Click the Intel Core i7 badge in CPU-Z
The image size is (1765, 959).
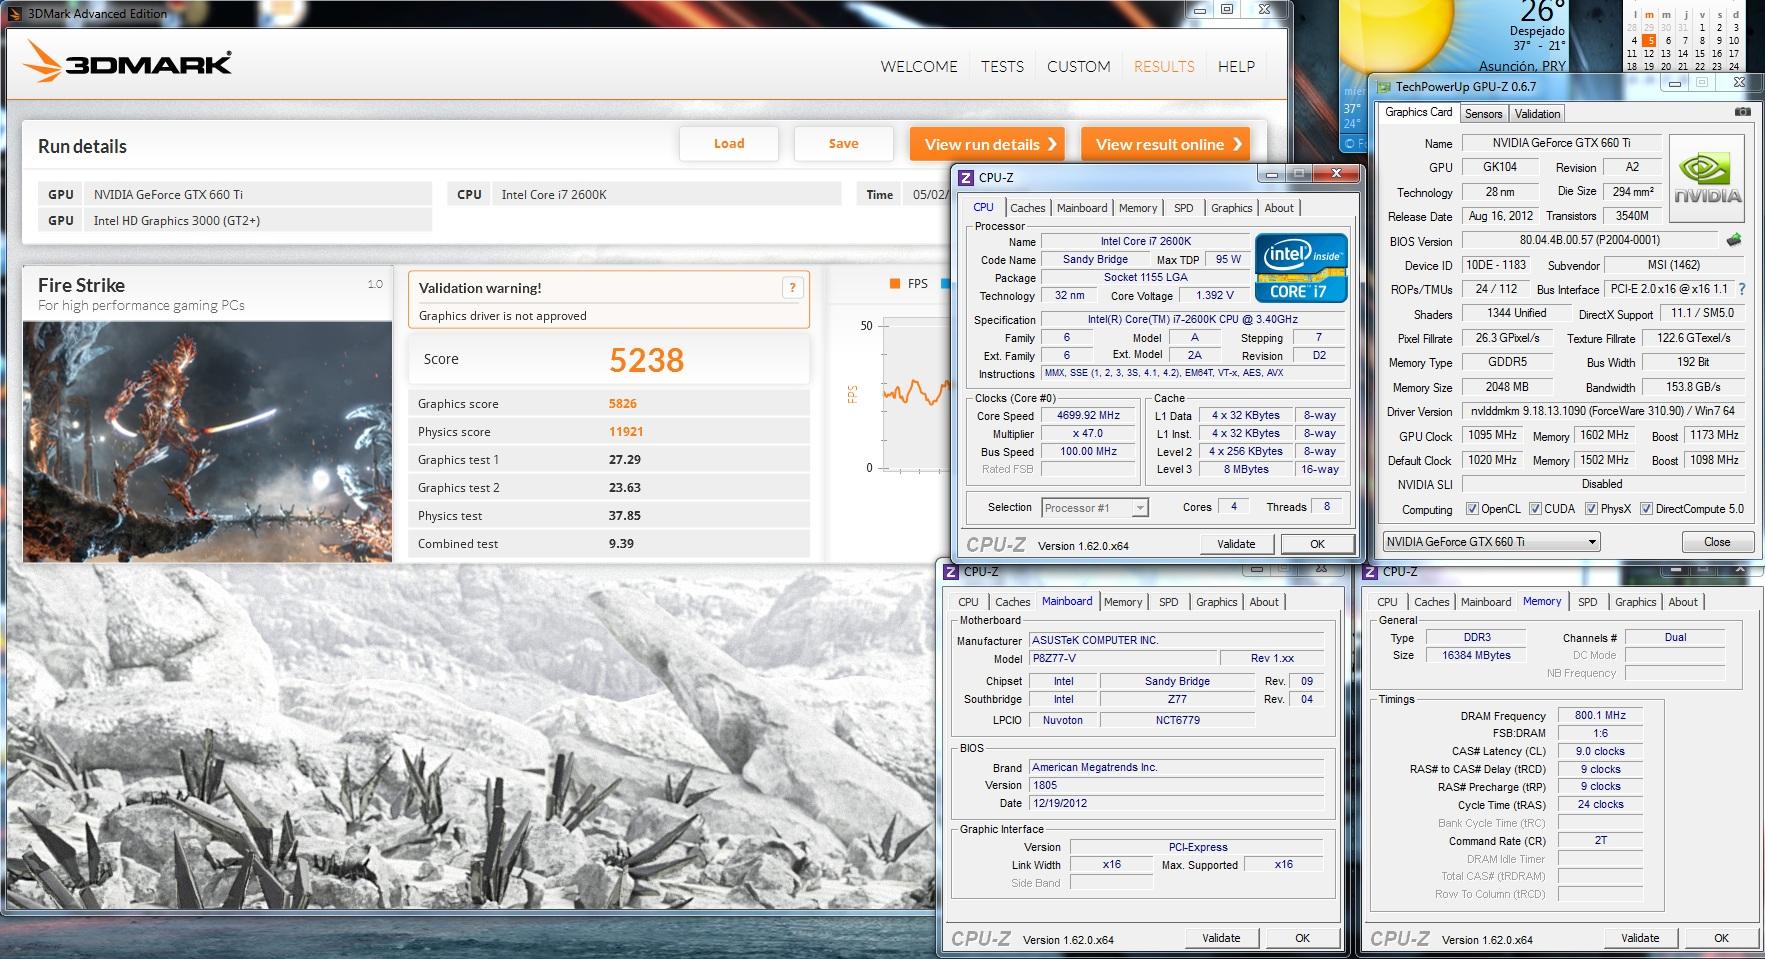click(x=1301, y=268)
